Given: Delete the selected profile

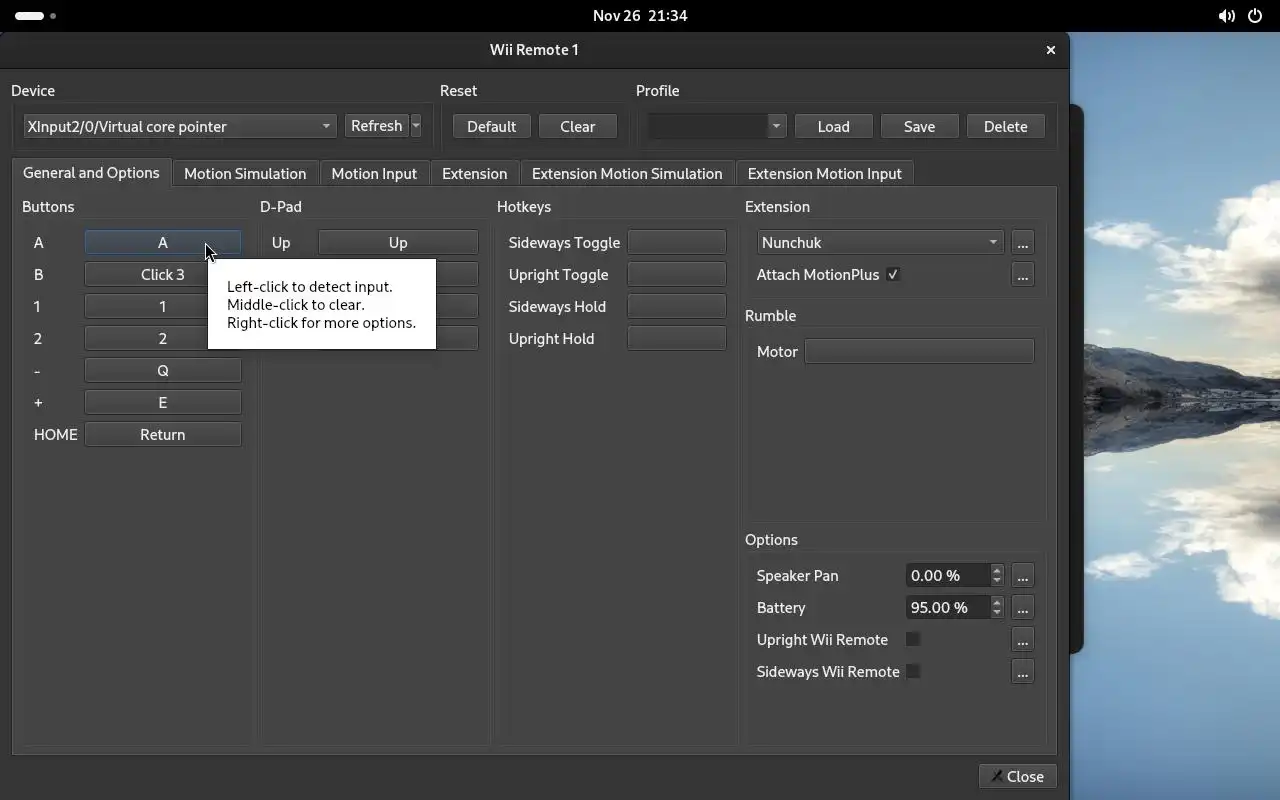Looking at the screenshot, I should point(1005,127).
